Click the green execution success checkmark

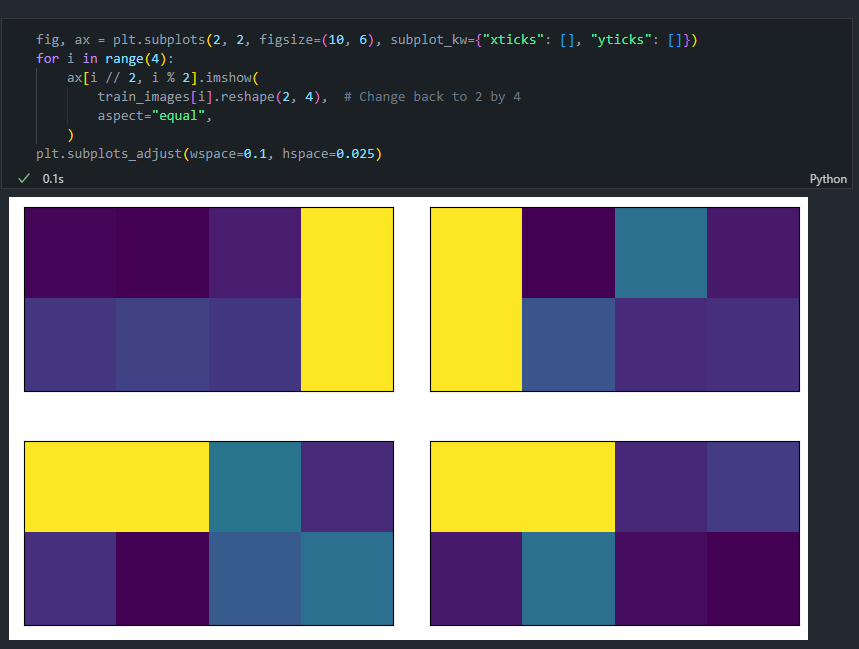tap(24, 178)
